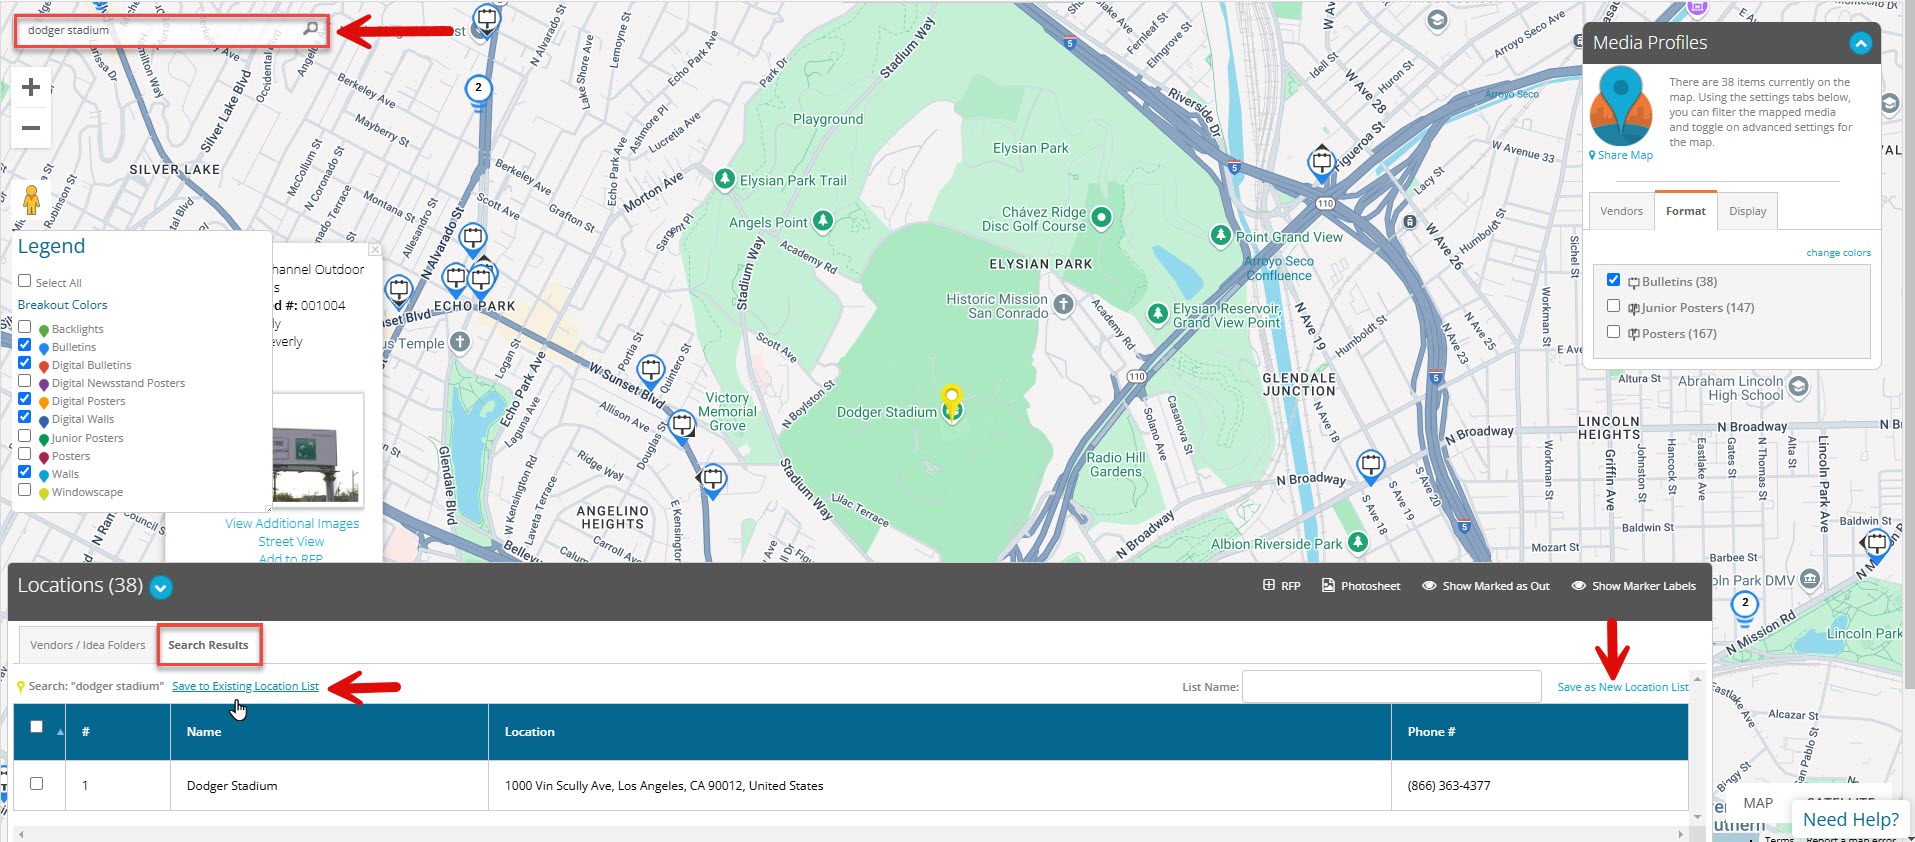Click the Need Help? button
This screenshot has width=1915, height=842.
[x=1850, y=819]
